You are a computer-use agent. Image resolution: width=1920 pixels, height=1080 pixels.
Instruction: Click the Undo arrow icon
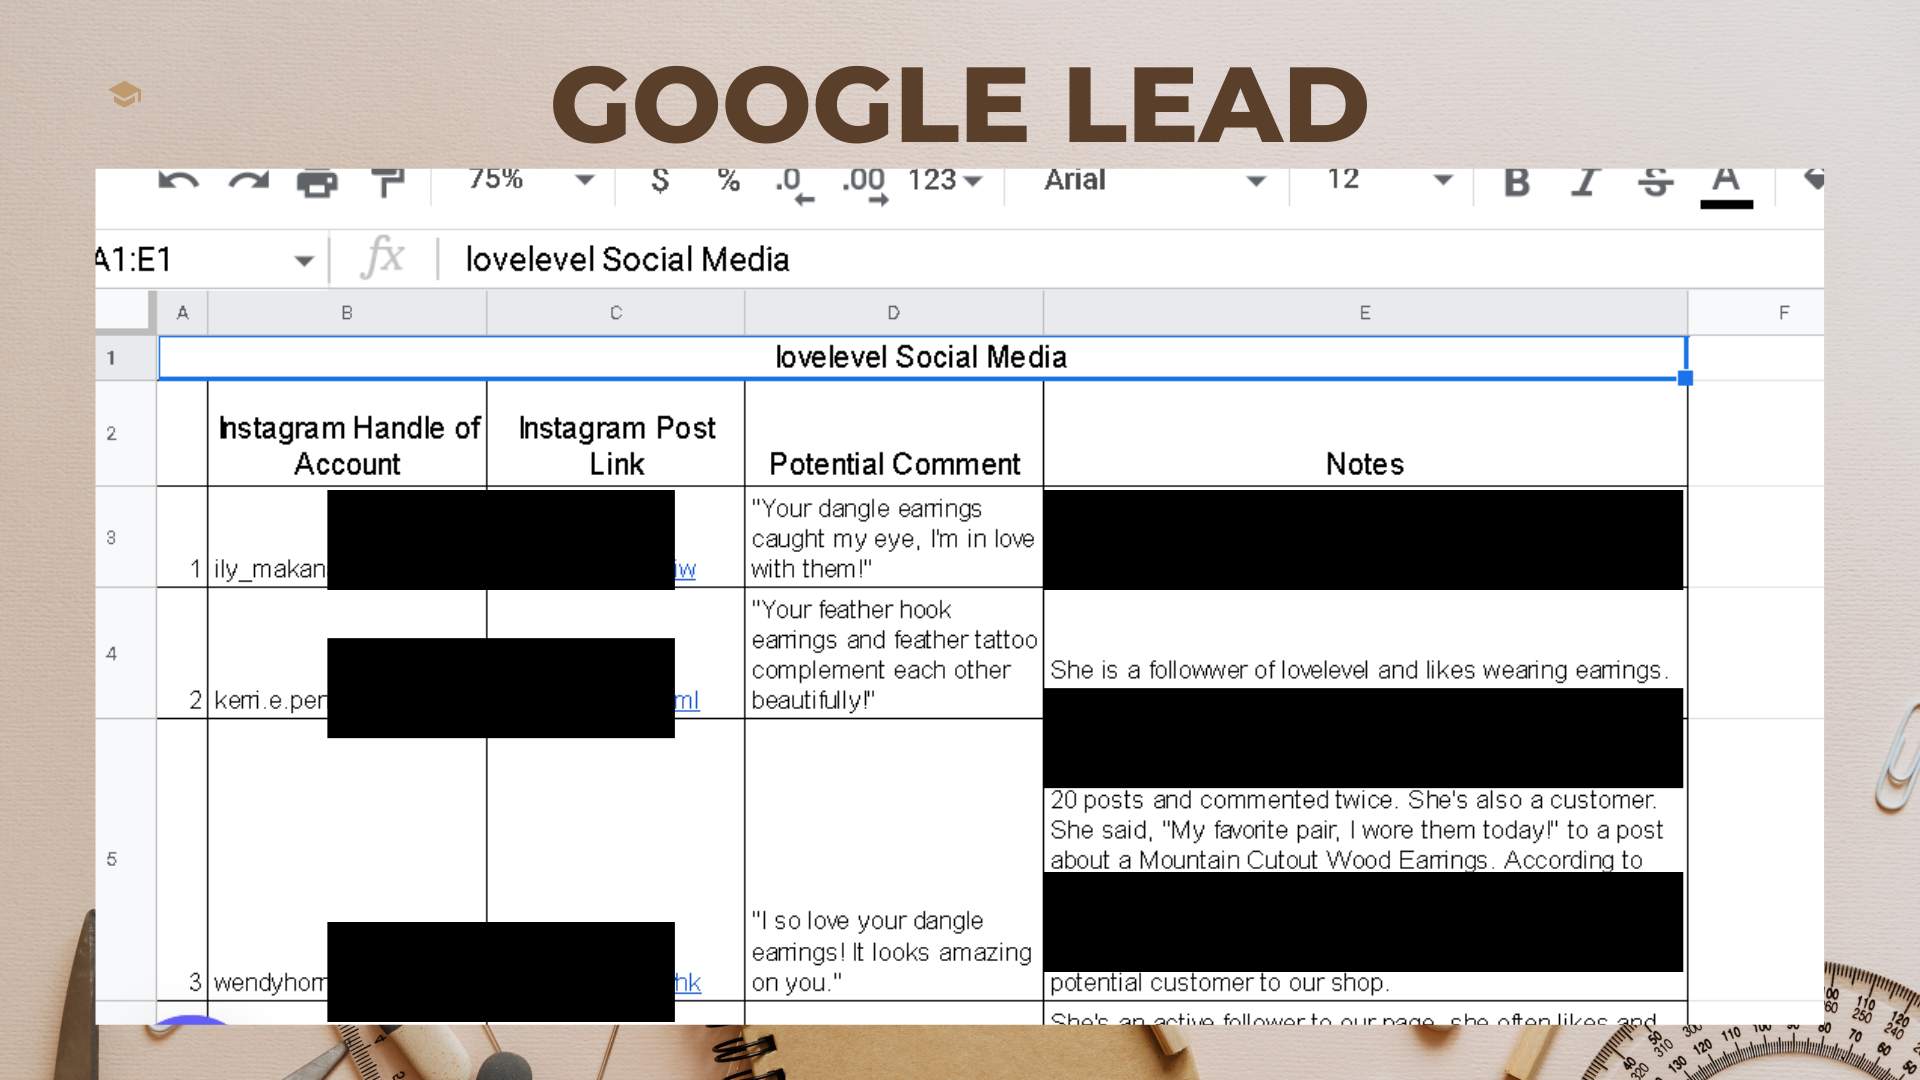point(178,182)
